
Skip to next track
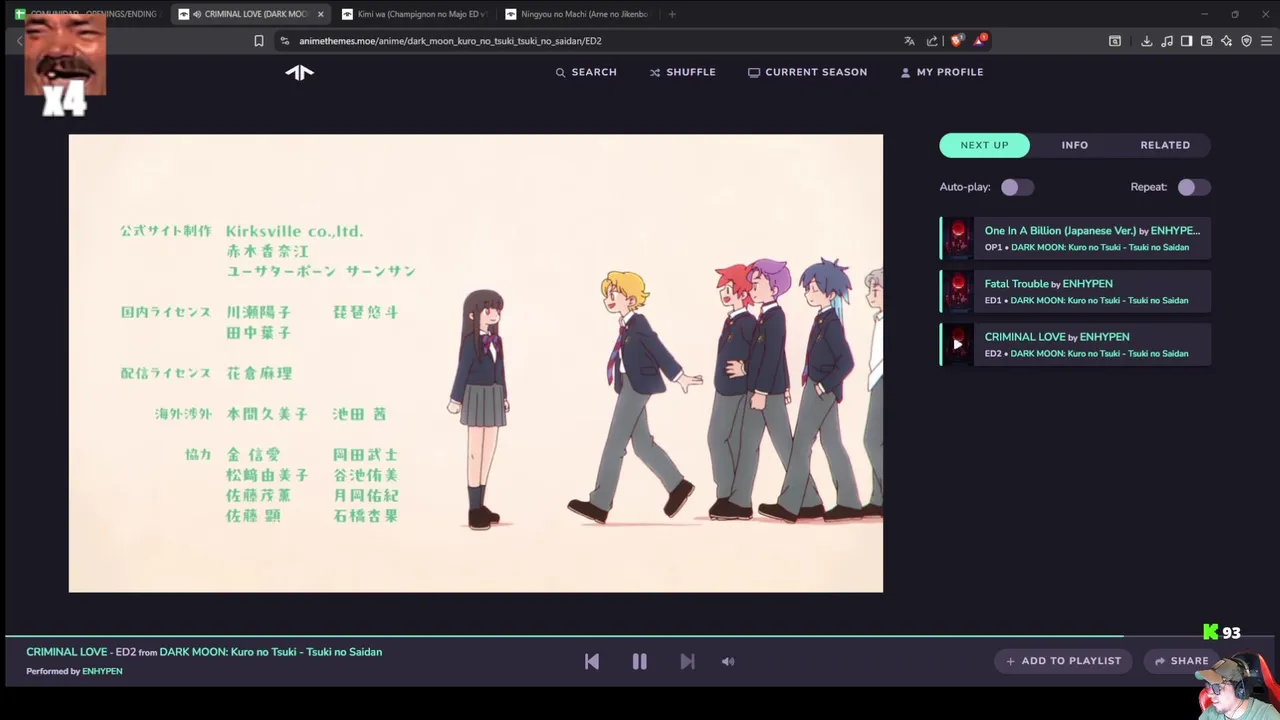(687, 661)
